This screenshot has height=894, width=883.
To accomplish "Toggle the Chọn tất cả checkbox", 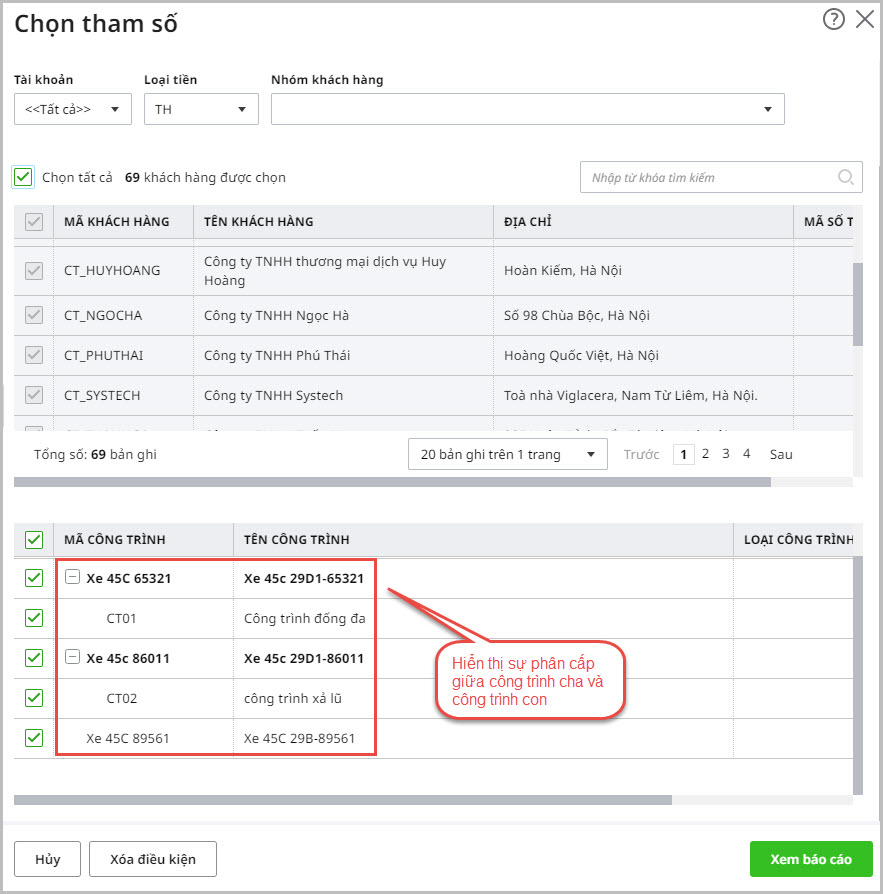I will (24, 177).
